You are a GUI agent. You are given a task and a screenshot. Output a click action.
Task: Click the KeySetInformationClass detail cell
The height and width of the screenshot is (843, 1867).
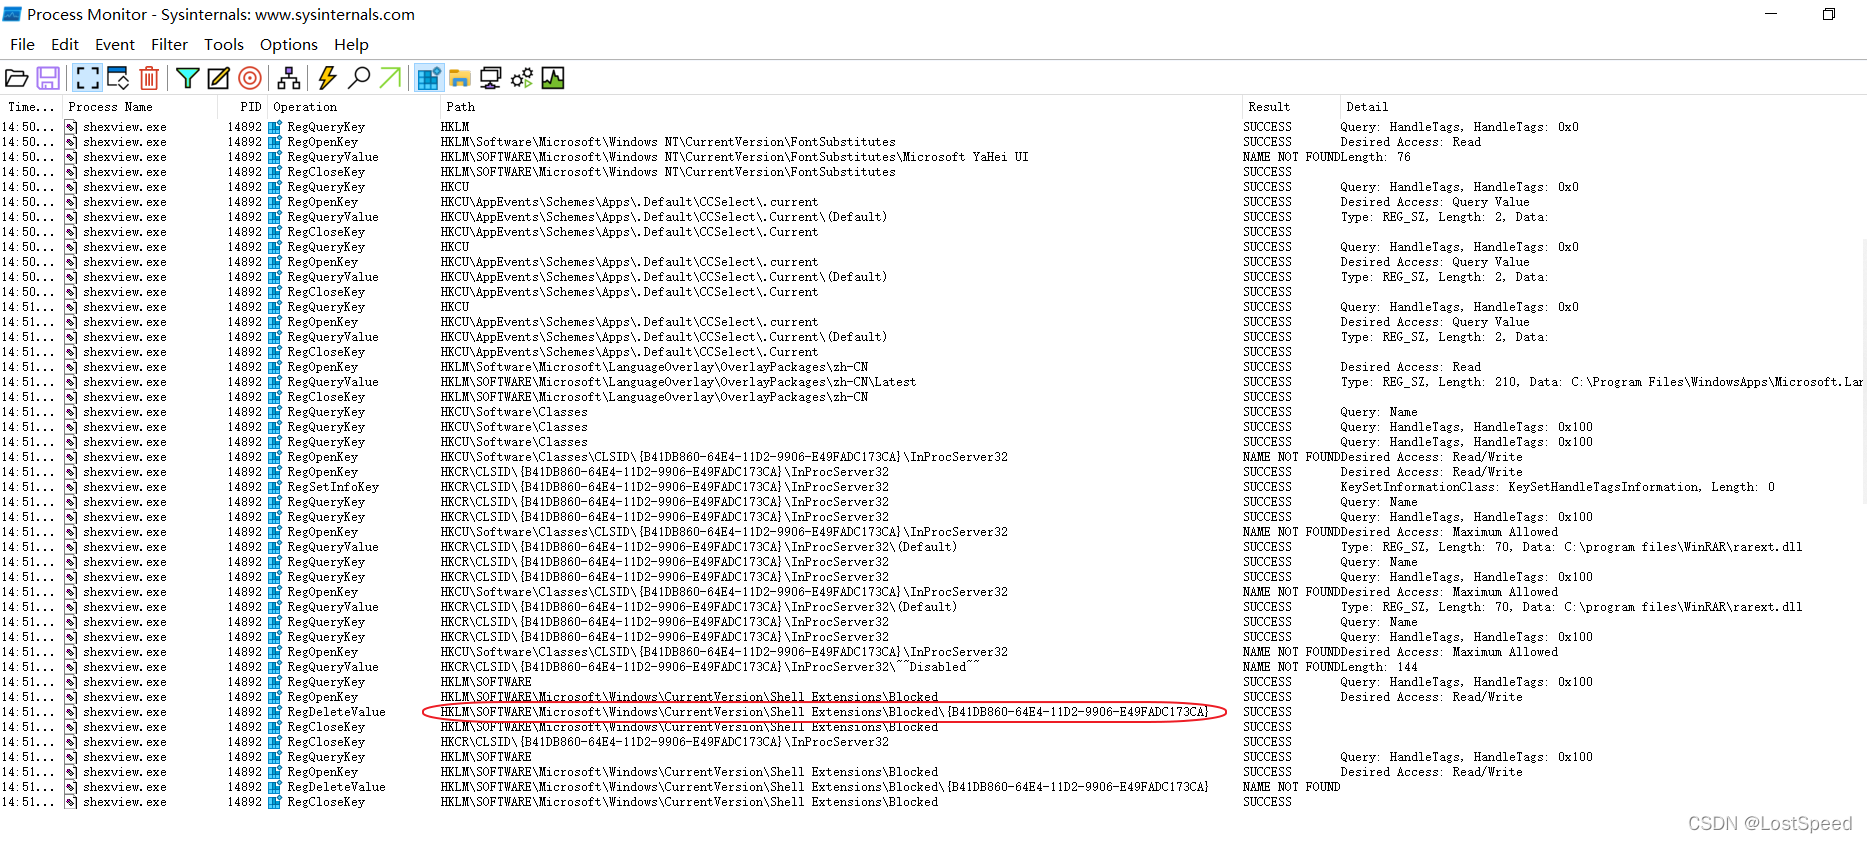[x=1558, y=487]
